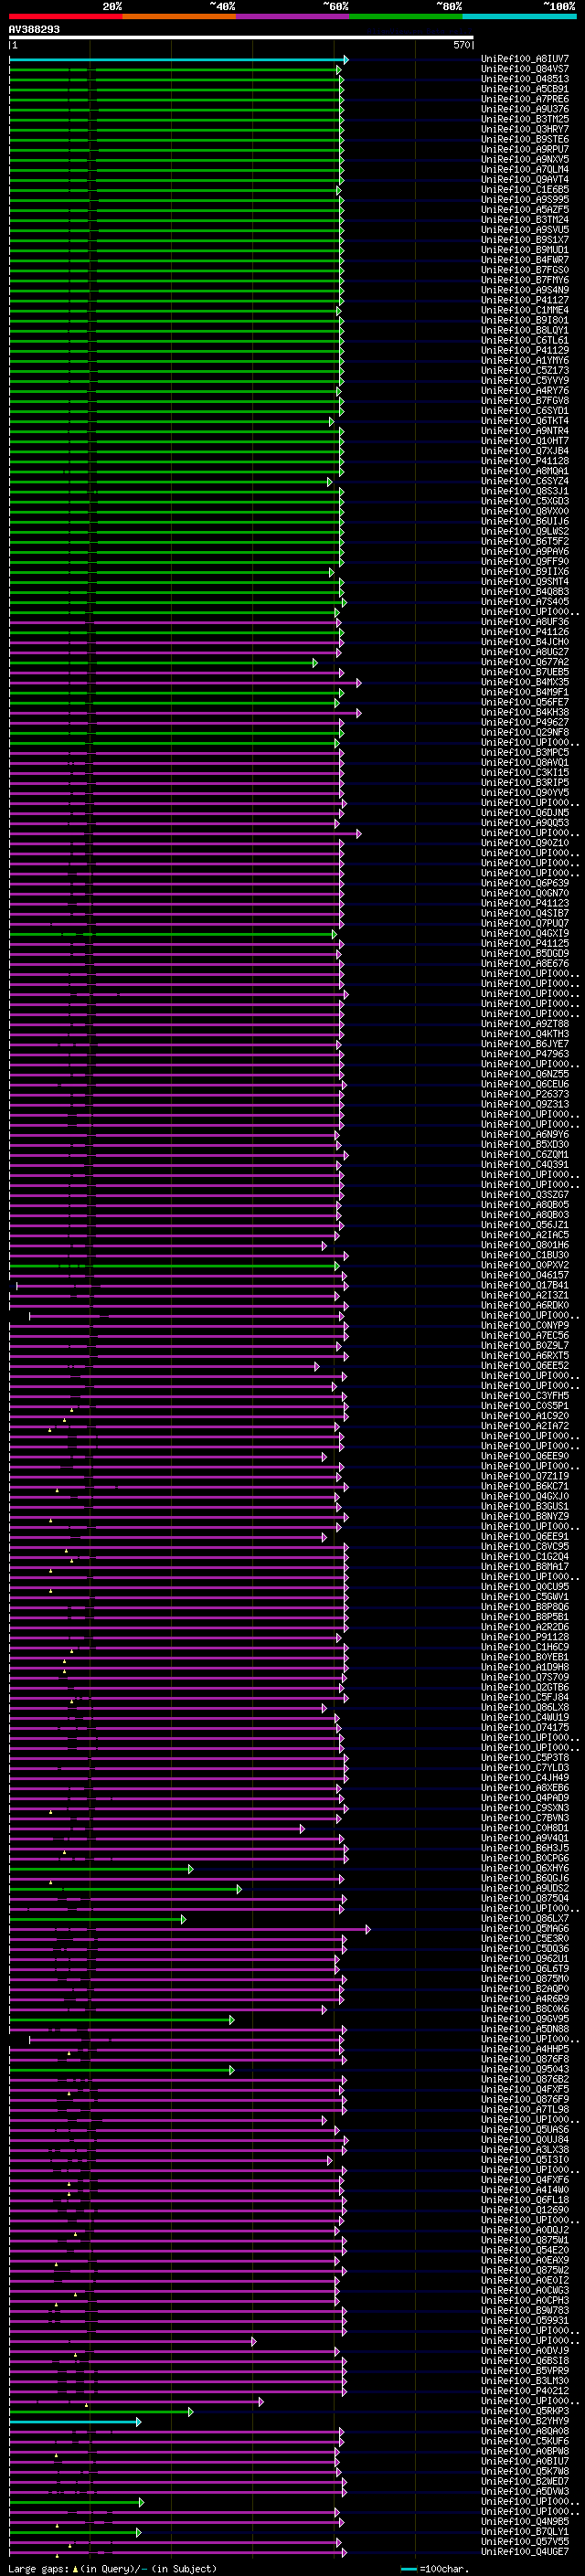The image size is (585, 2576).
Task: Click the UniRef100_Q8VX00 entry
Action: [525, 511]
